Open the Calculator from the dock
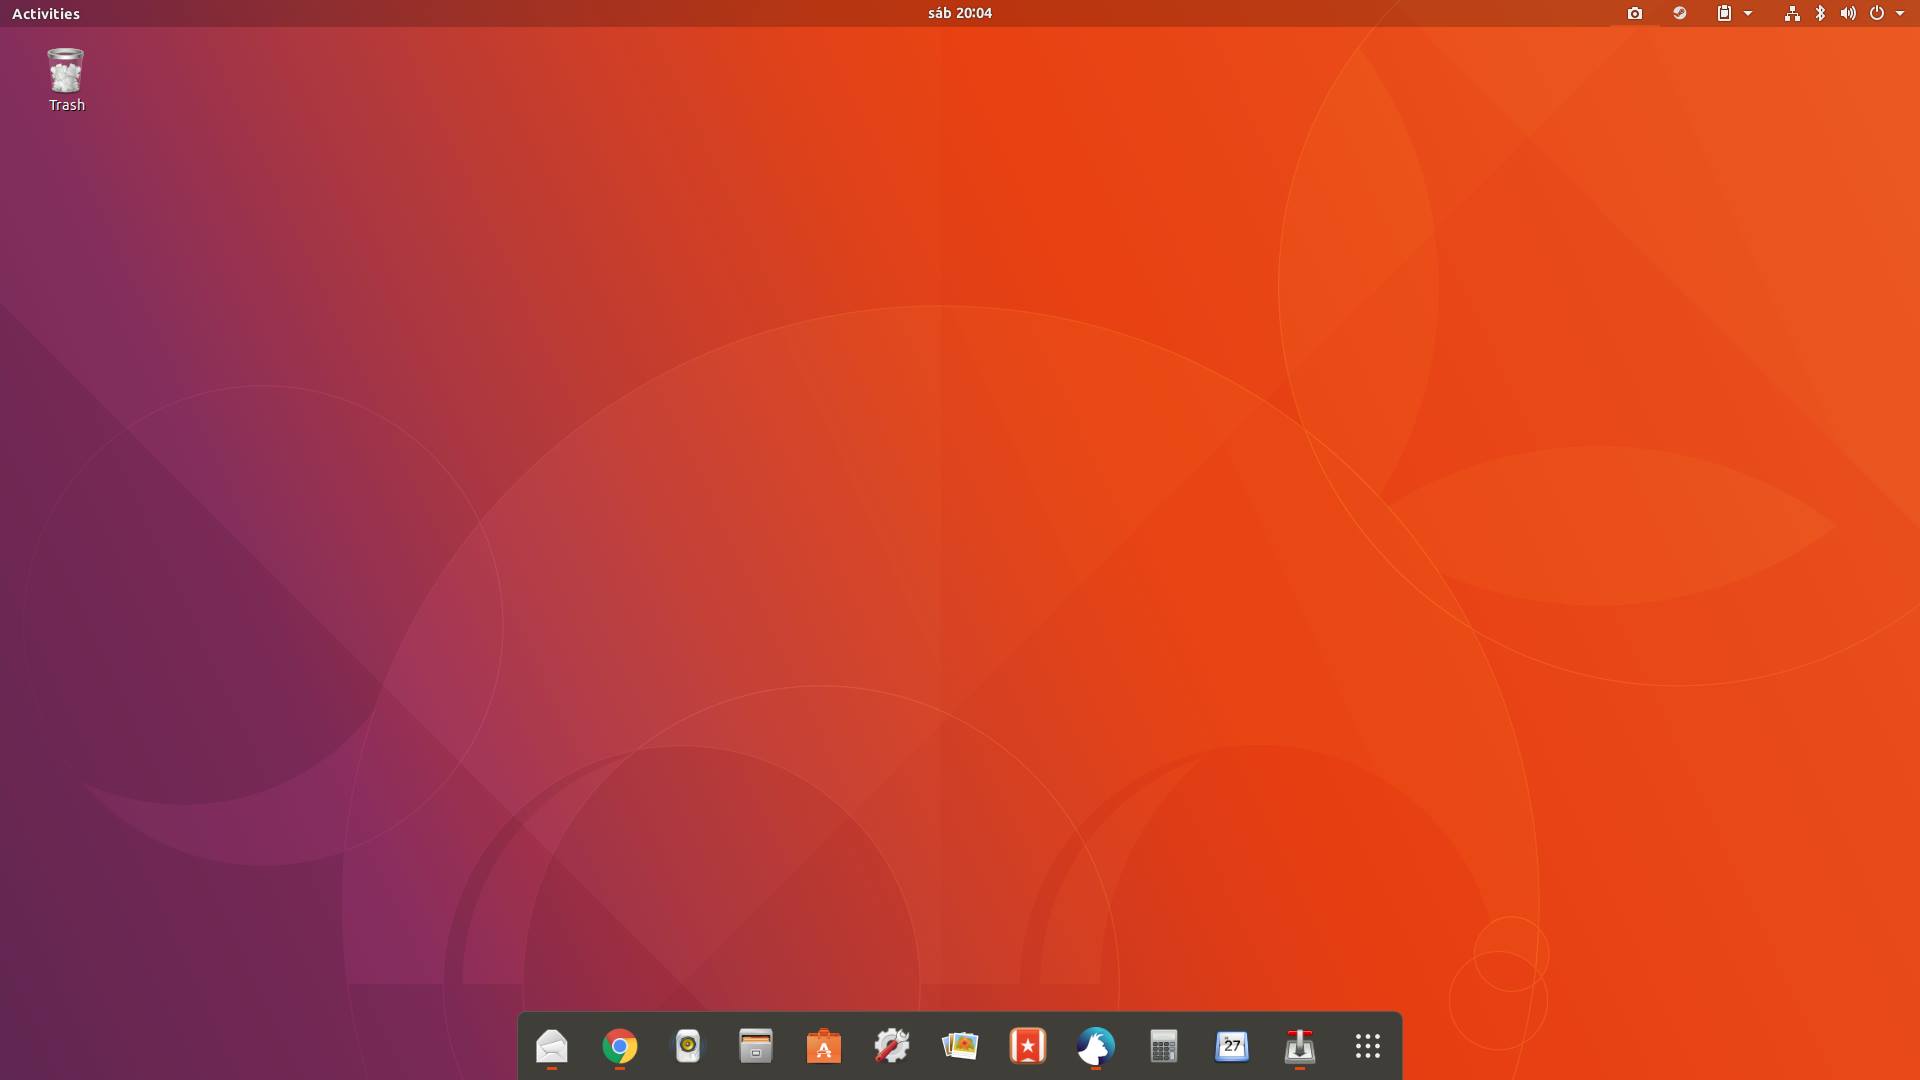Viewport: 1920px width, 1080px height. 1164,1046
